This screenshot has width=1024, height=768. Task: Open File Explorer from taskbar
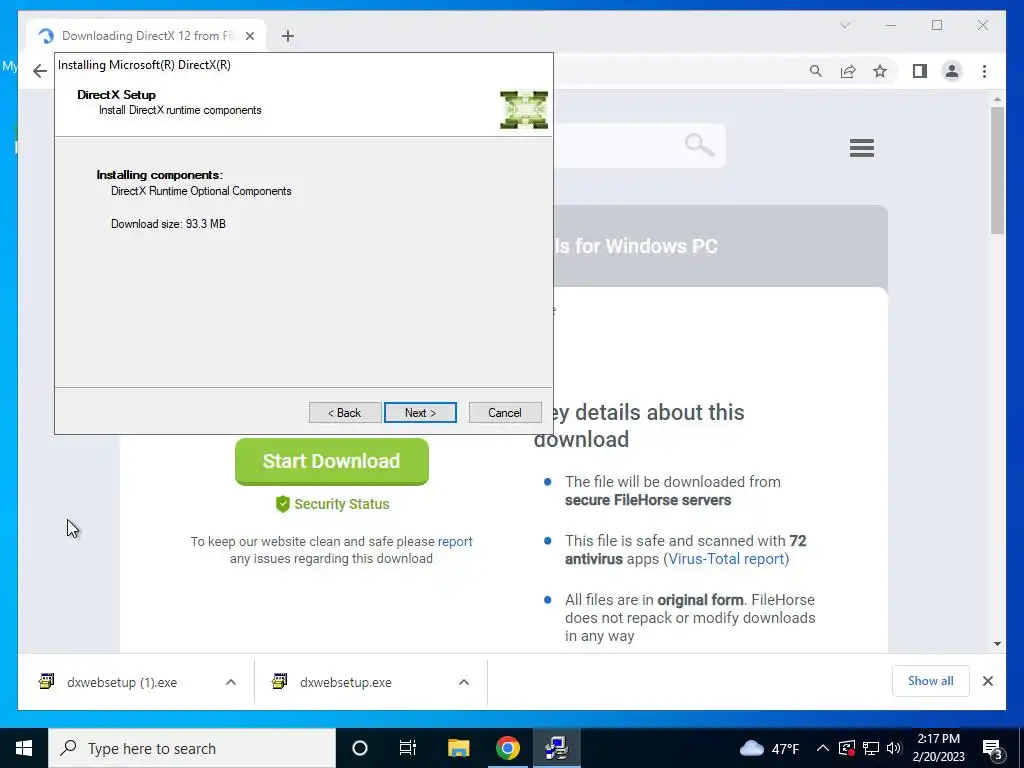point(458,748)
